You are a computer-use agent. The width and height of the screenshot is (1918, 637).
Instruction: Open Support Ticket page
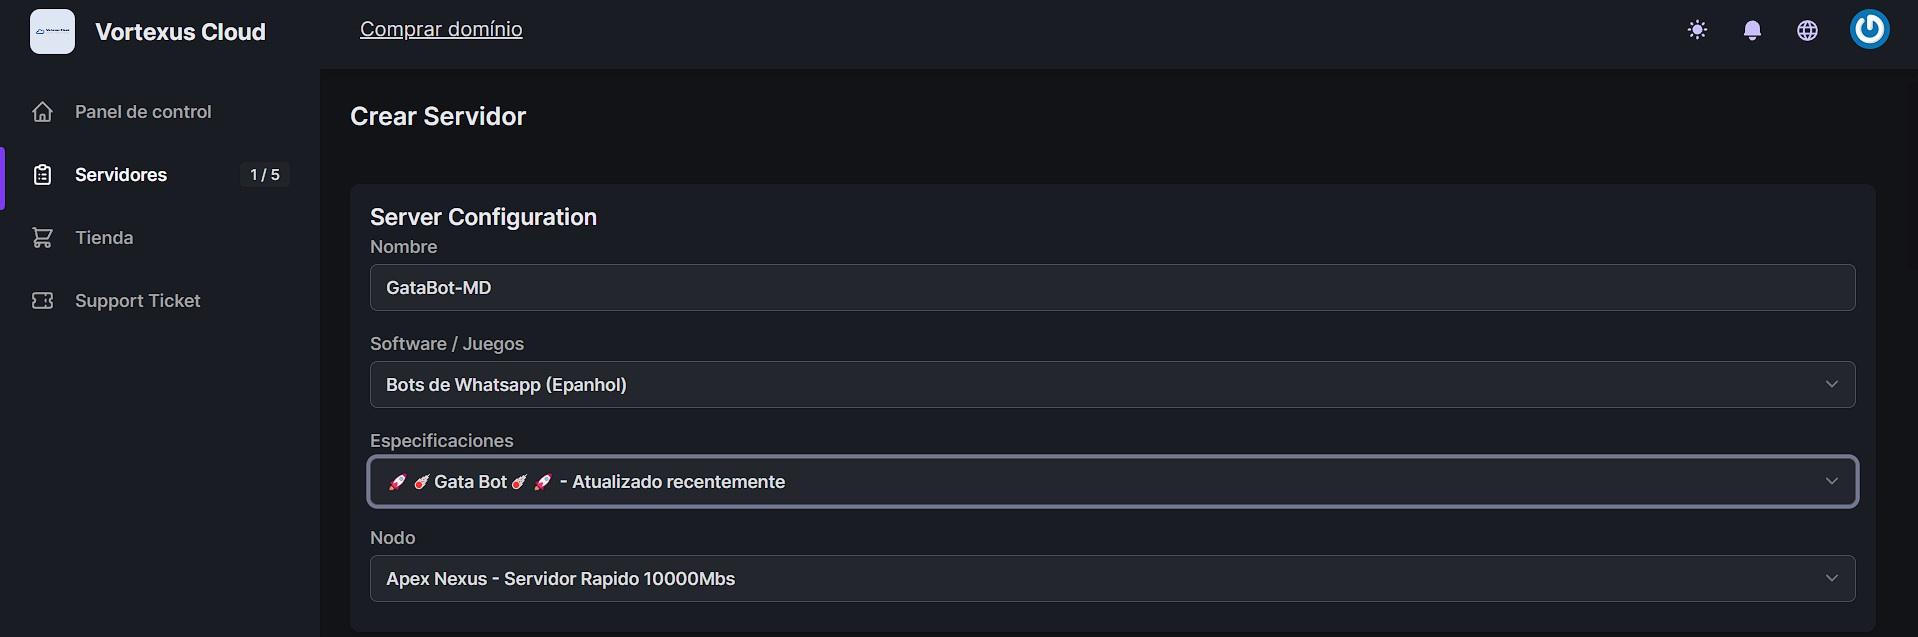point(137,301)
